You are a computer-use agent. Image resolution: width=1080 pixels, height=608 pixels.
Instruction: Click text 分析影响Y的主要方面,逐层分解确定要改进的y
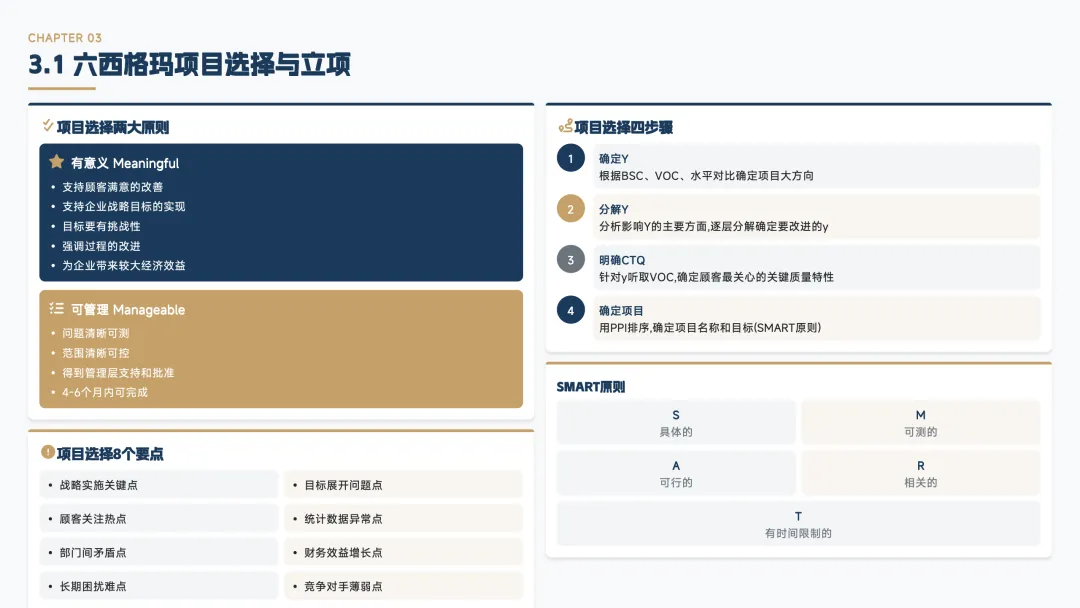click(x=714, y=227)
